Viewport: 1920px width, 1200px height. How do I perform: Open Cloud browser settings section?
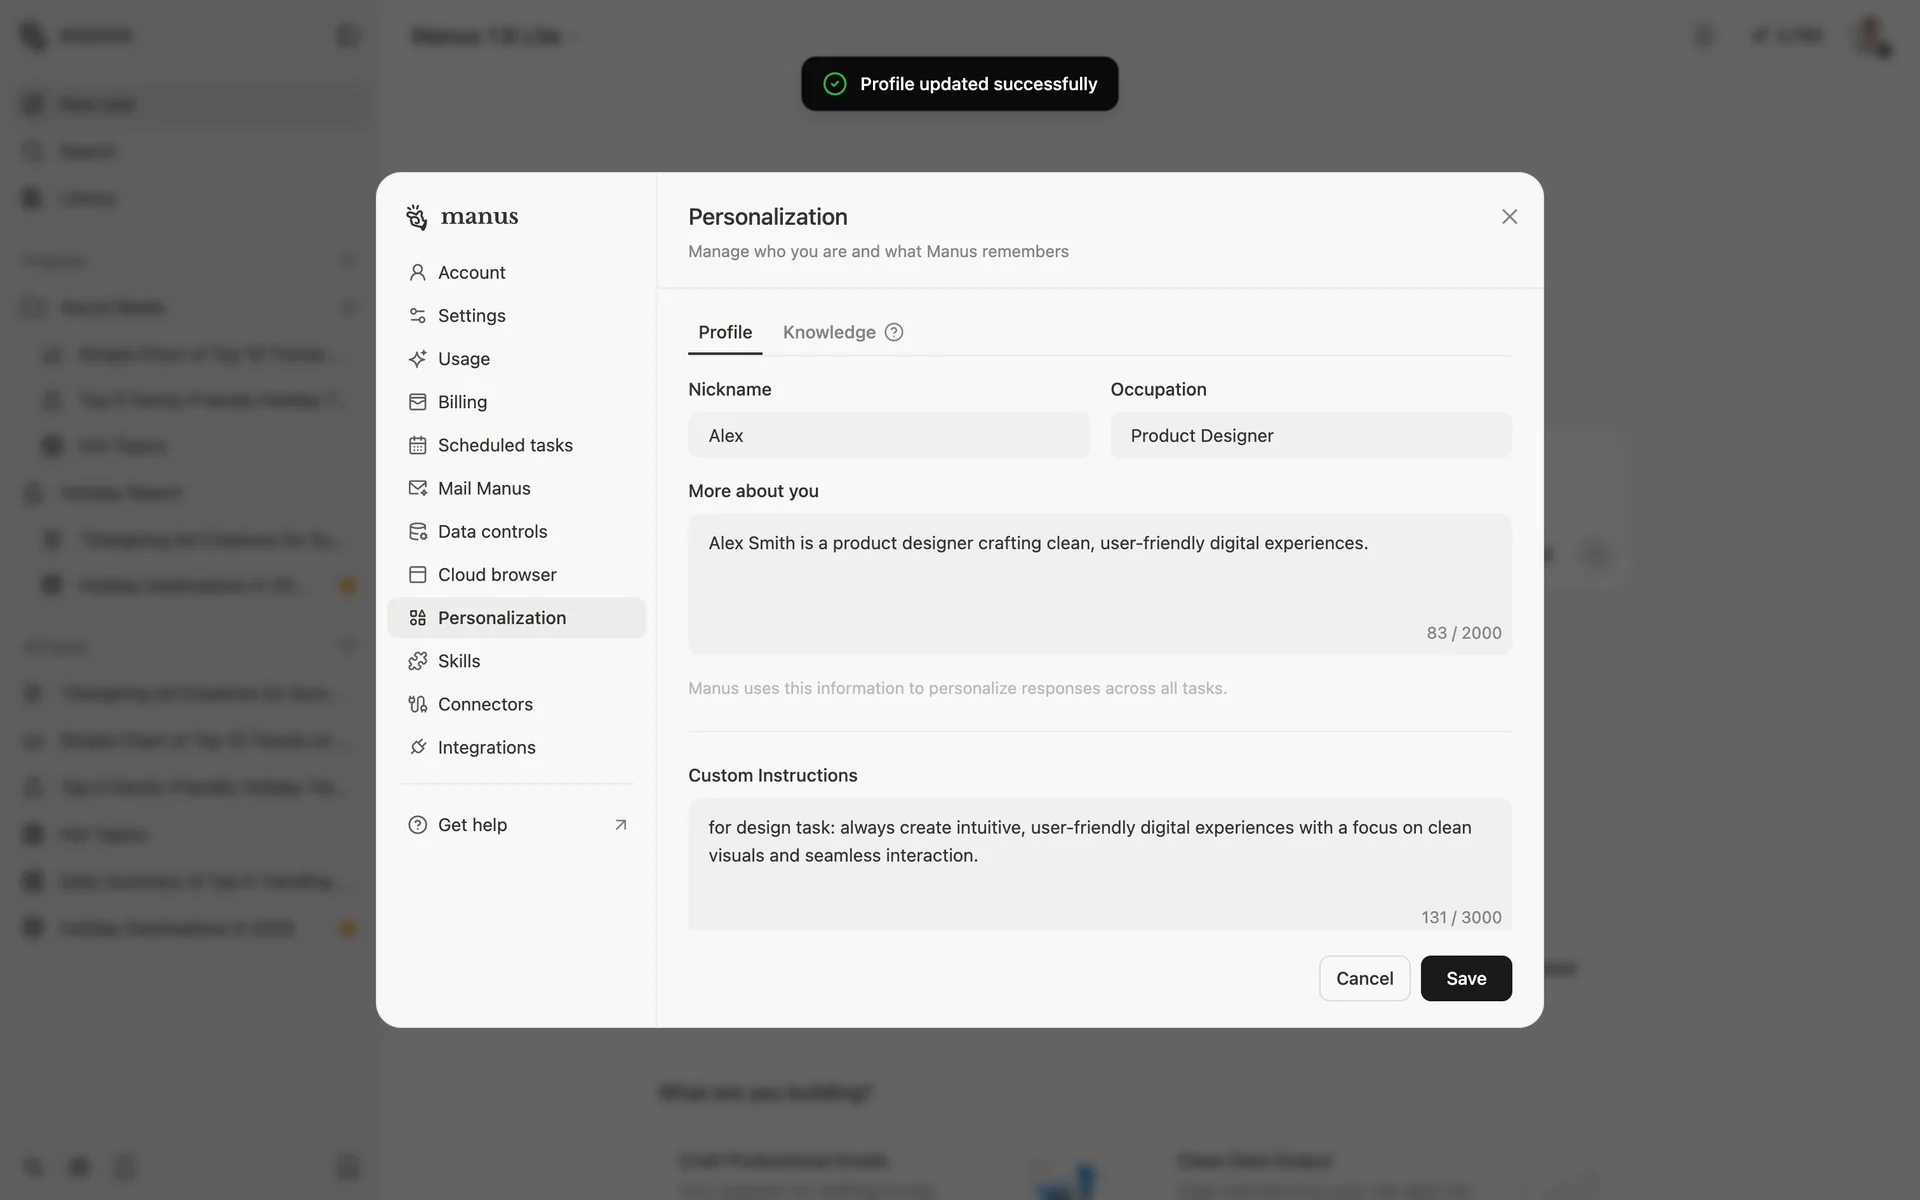[x=497, y=575]
